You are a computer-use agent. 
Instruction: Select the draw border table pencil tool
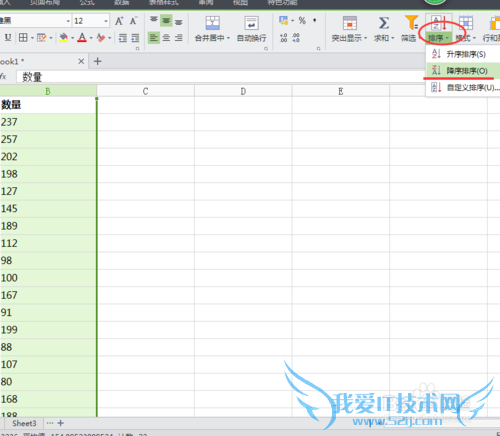tap(42, 38)
